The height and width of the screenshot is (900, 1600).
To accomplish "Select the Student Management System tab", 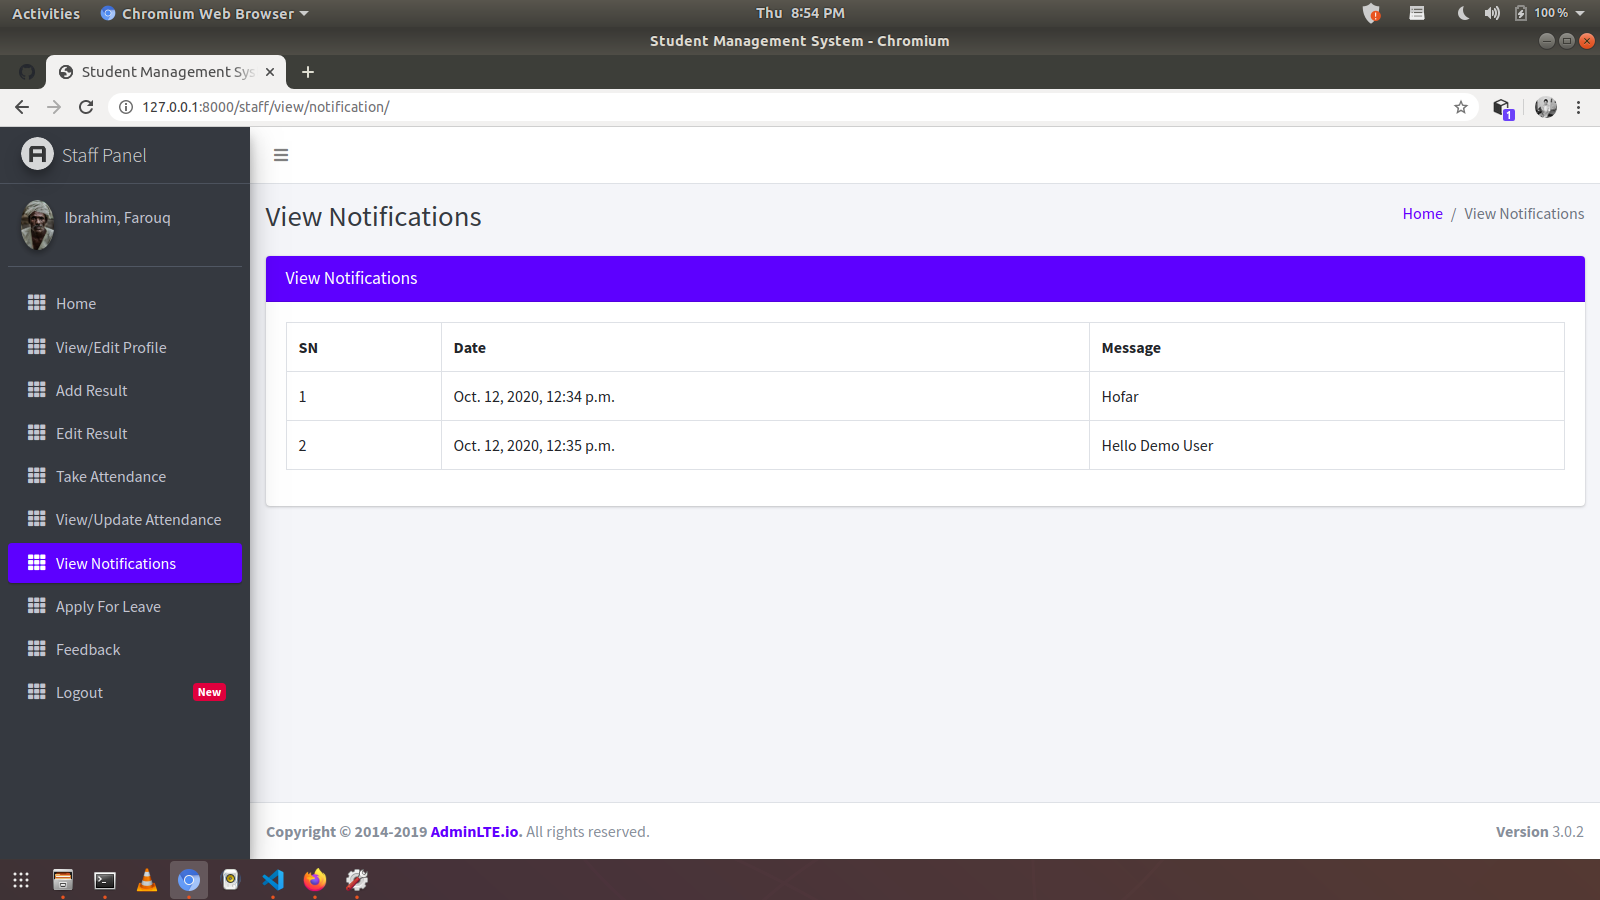I will [x=167, y=72].
